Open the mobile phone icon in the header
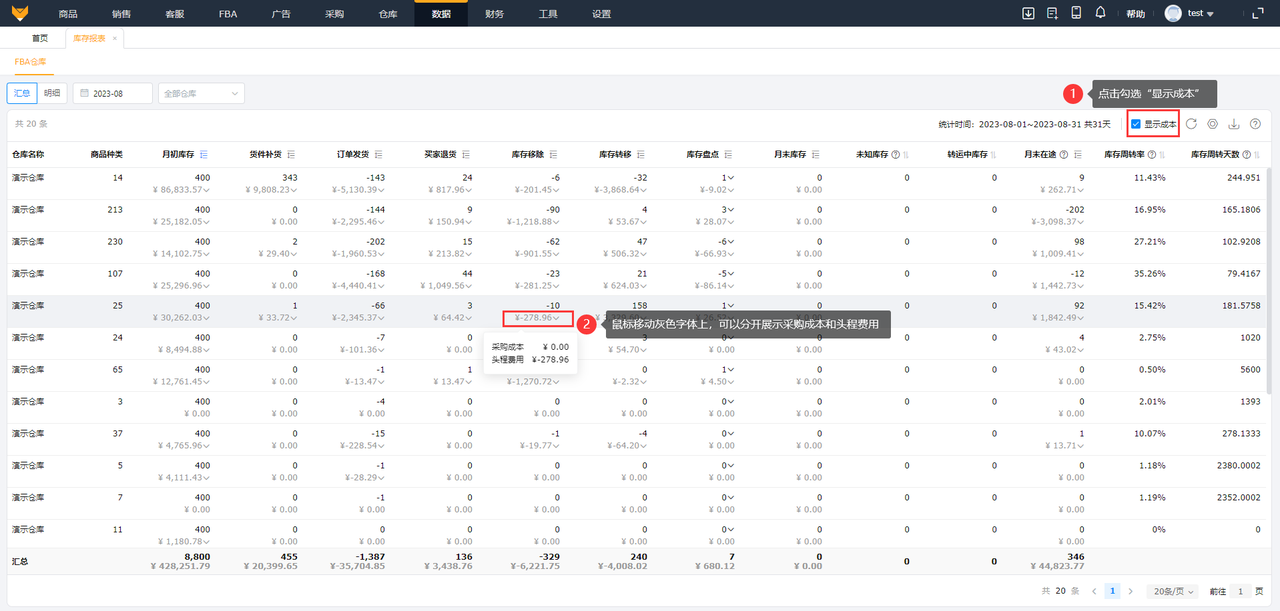The image size is (1280, 611). (1076, 13)
